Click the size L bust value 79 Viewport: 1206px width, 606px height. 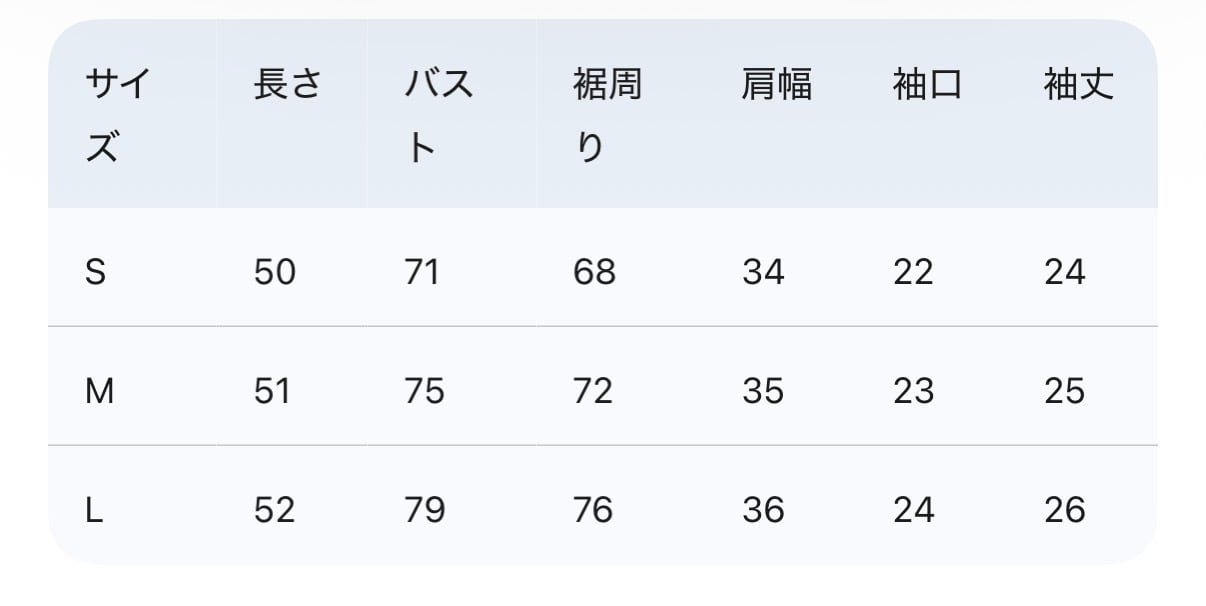click(x=424, y=510)
